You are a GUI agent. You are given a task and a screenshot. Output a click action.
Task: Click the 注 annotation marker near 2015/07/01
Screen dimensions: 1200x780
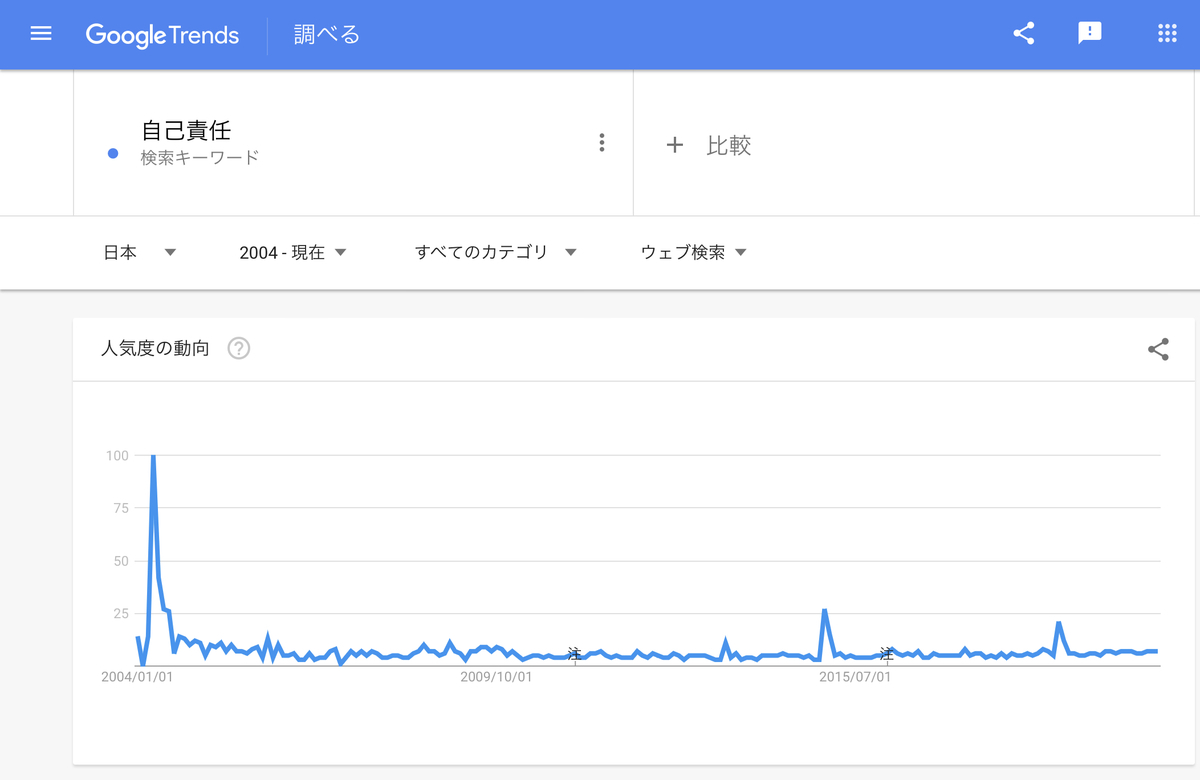[888, 653]
